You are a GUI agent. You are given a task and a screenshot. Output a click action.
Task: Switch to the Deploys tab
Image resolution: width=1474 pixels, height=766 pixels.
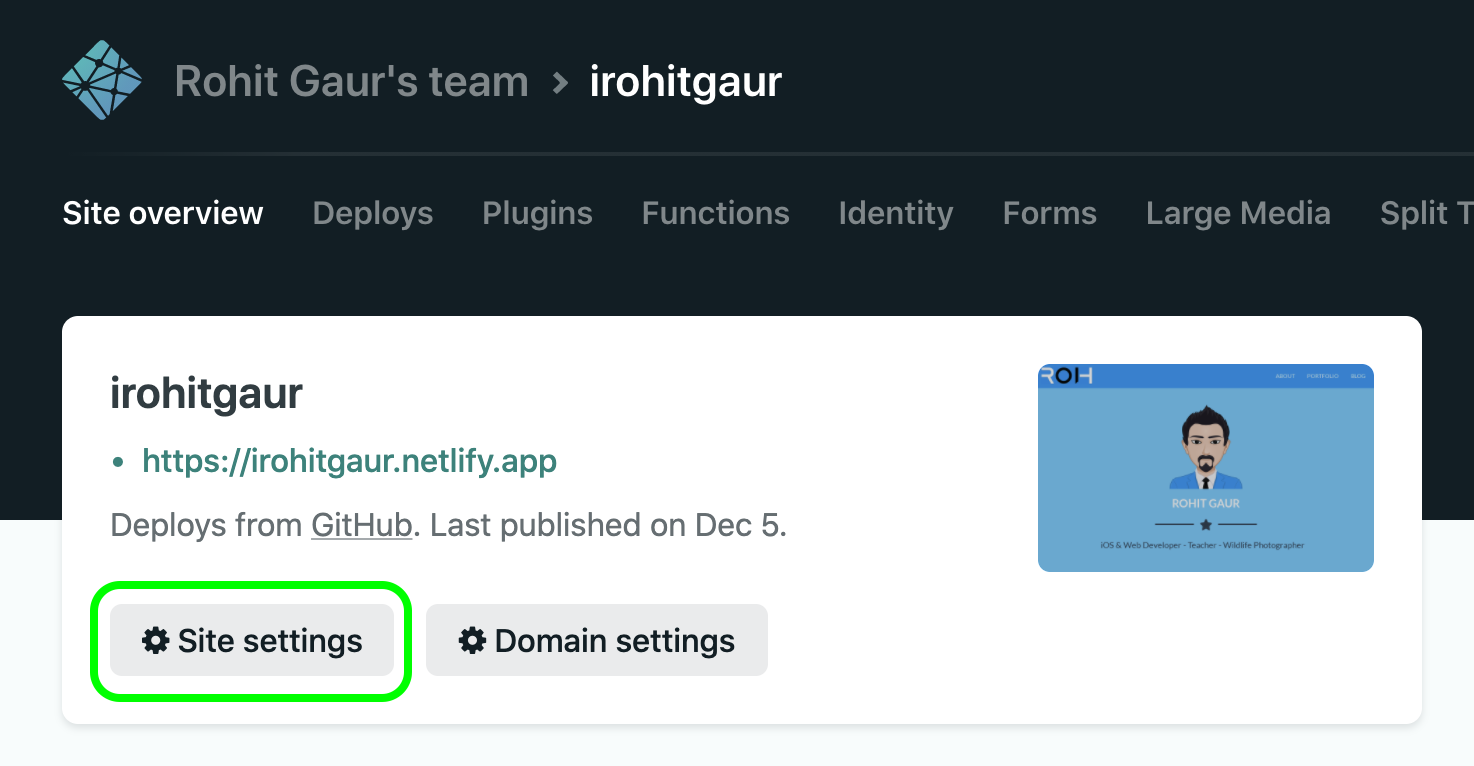tap(373, 213)
